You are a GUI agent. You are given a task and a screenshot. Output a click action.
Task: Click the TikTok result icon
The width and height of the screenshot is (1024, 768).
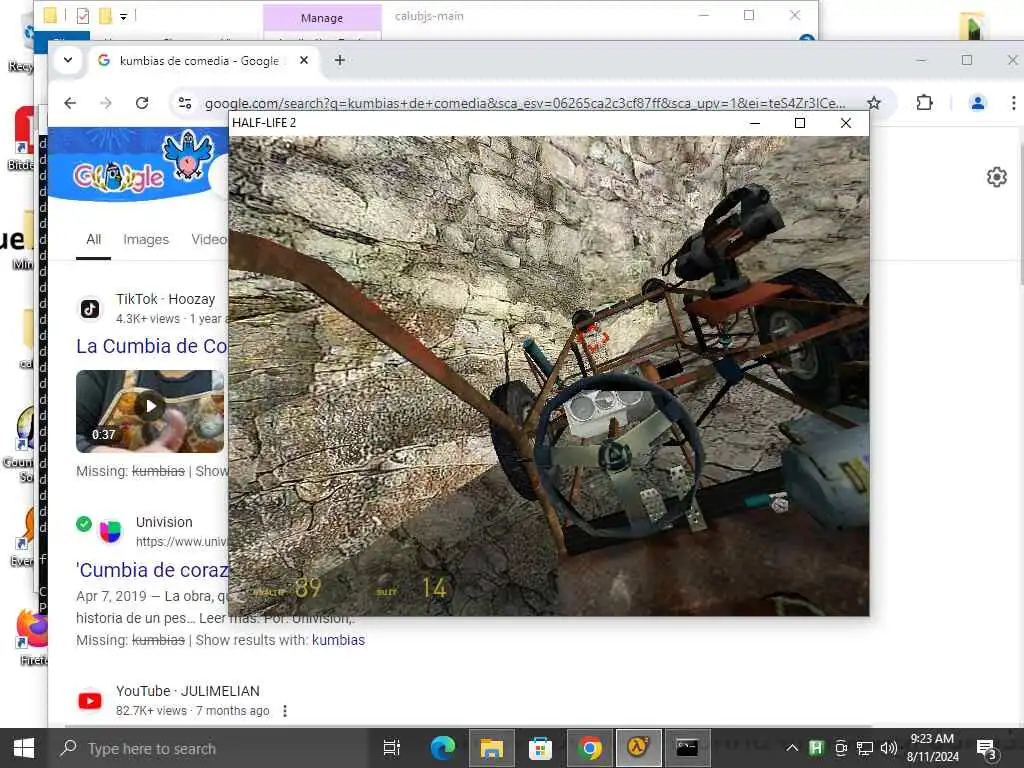click(x=89, y=309)
